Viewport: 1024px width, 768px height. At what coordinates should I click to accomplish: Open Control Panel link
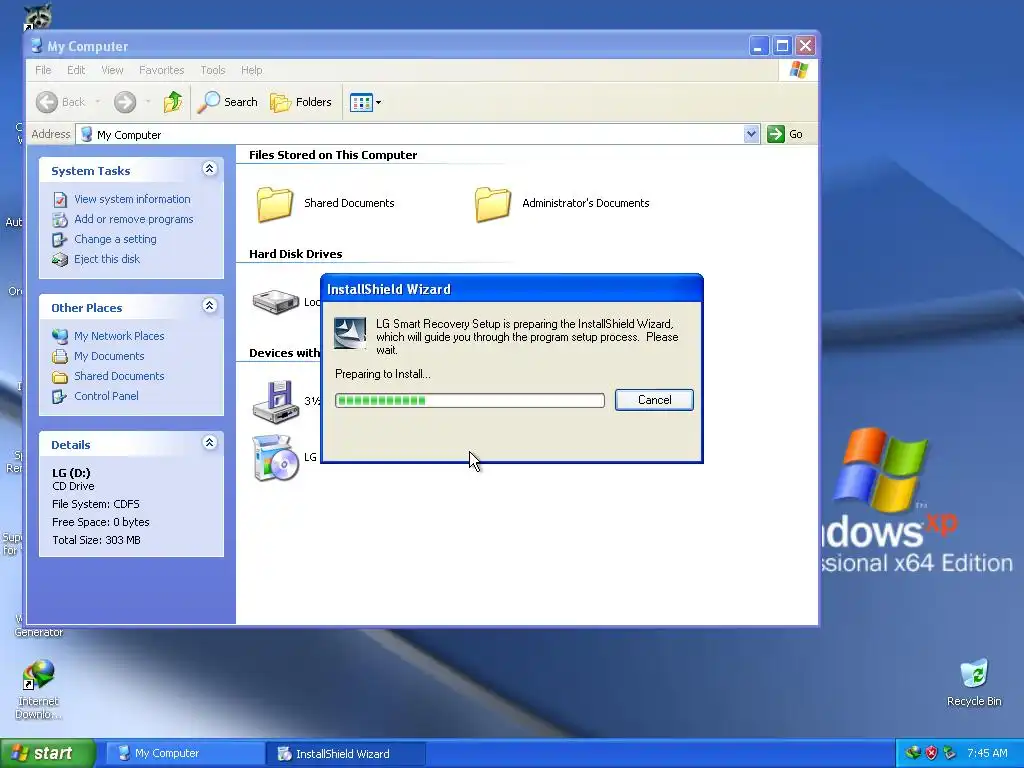[106, 396]
